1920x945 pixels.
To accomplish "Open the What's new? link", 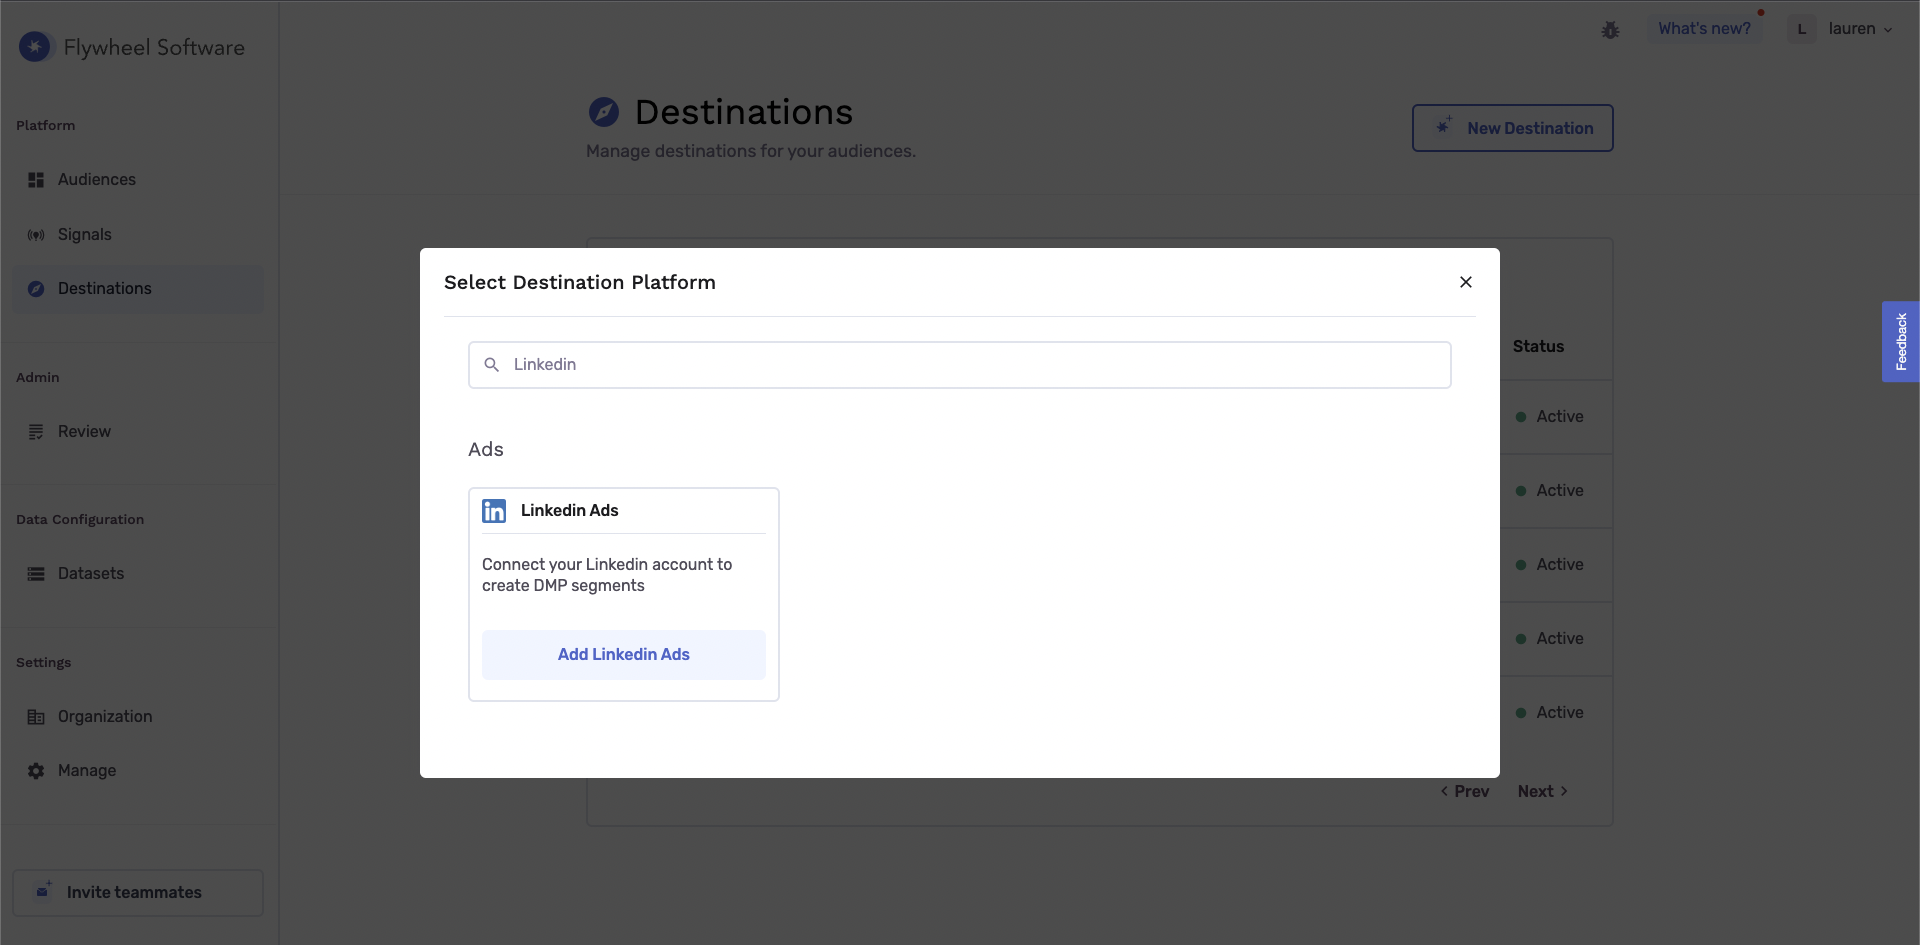I will [x=1704, y=29].
